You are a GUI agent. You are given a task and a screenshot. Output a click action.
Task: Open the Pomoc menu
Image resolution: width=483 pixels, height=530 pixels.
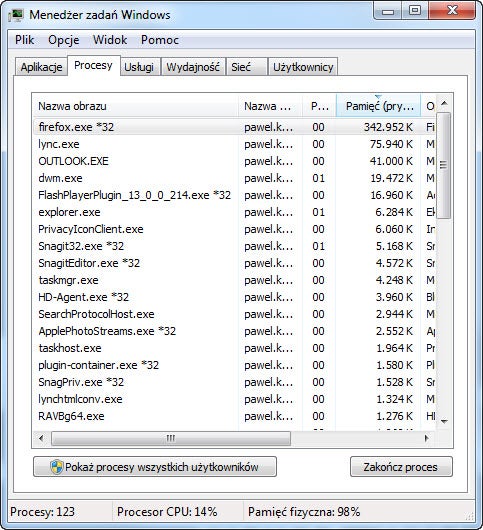pos(160,40)
